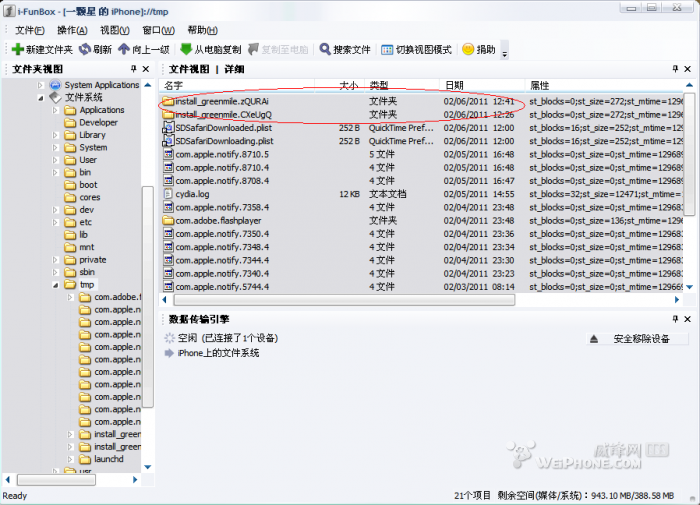Click folder tree scroll down arrow
Image resolution: width=700 pixels, height=505 pixels.
tap(148, 467)
